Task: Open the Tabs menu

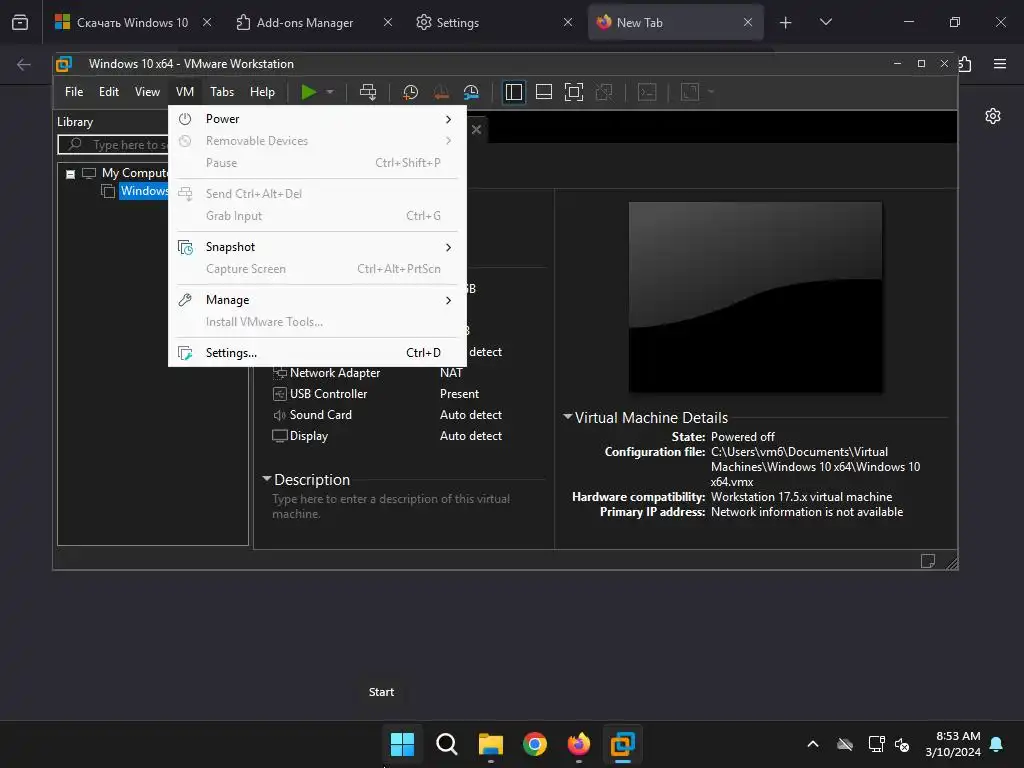Action: pos(222,92)
